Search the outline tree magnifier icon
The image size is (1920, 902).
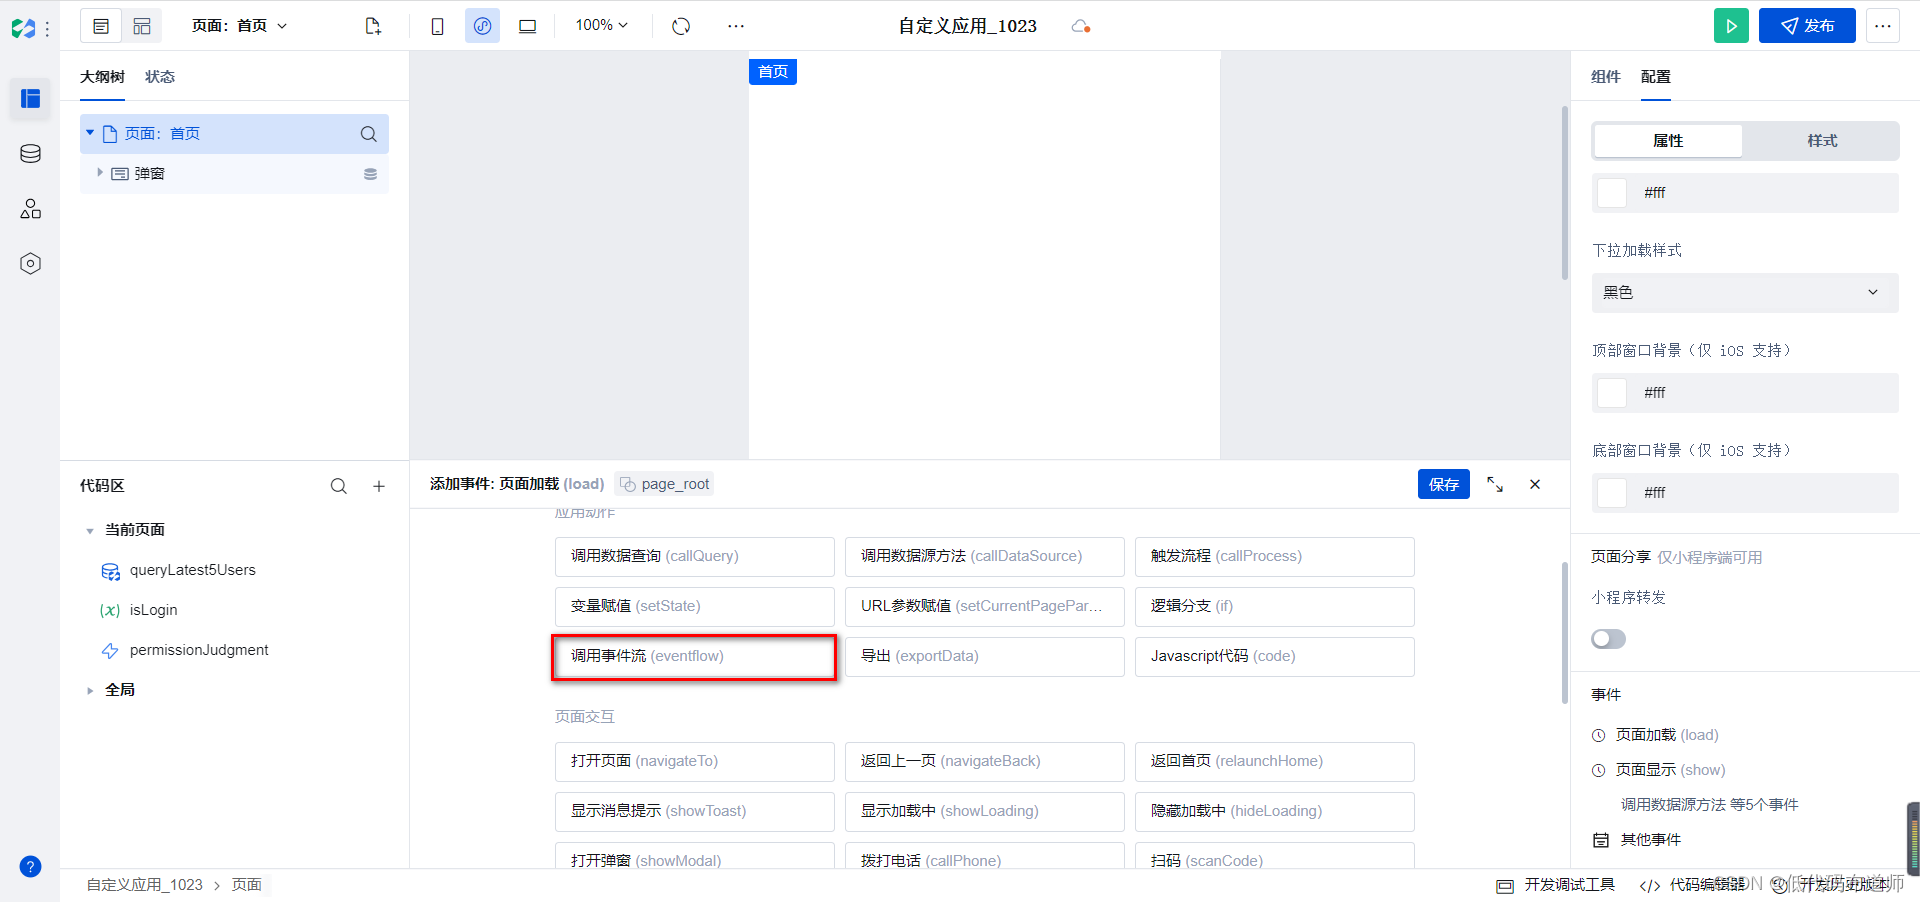[x=369, y=134]
